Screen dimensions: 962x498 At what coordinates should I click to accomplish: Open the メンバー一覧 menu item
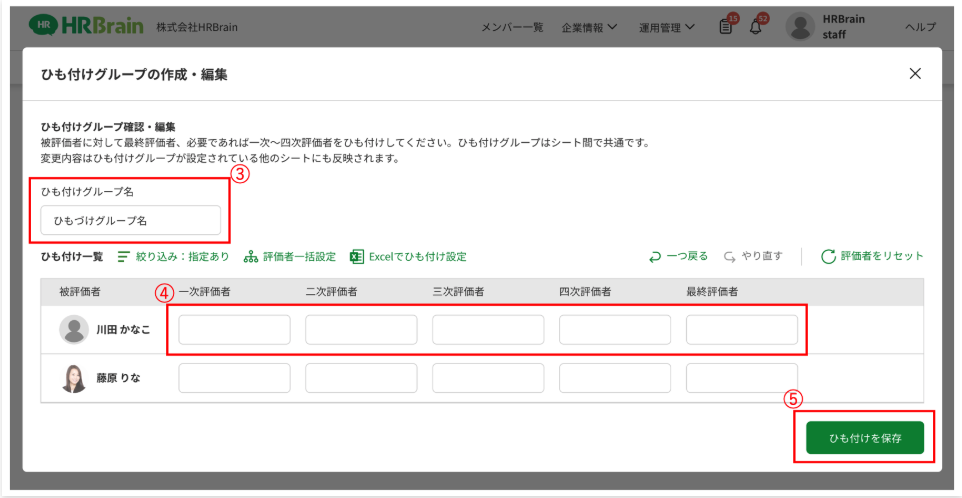tap(512, 27)
